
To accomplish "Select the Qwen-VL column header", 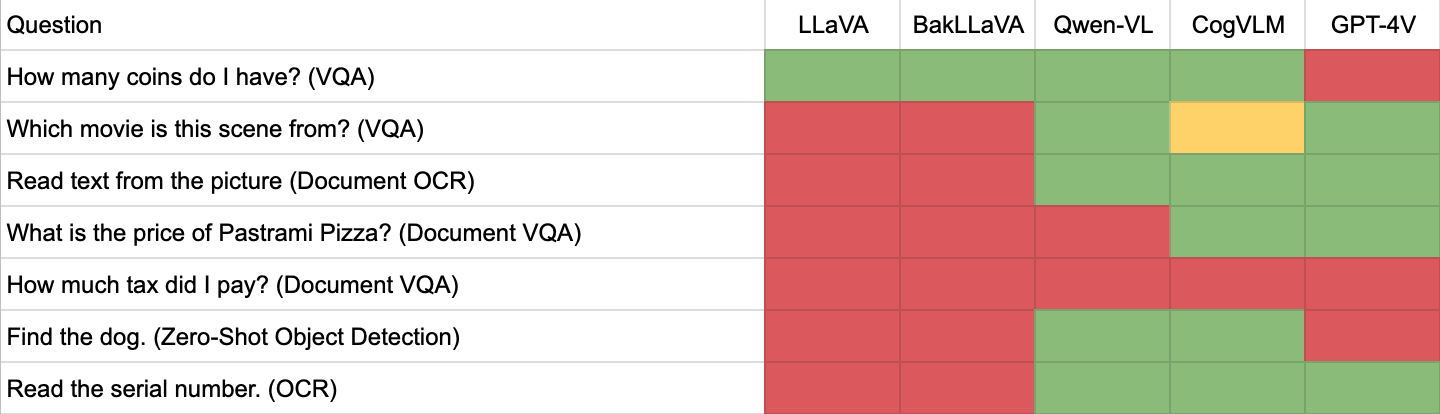I will [x=1103, y=25].
